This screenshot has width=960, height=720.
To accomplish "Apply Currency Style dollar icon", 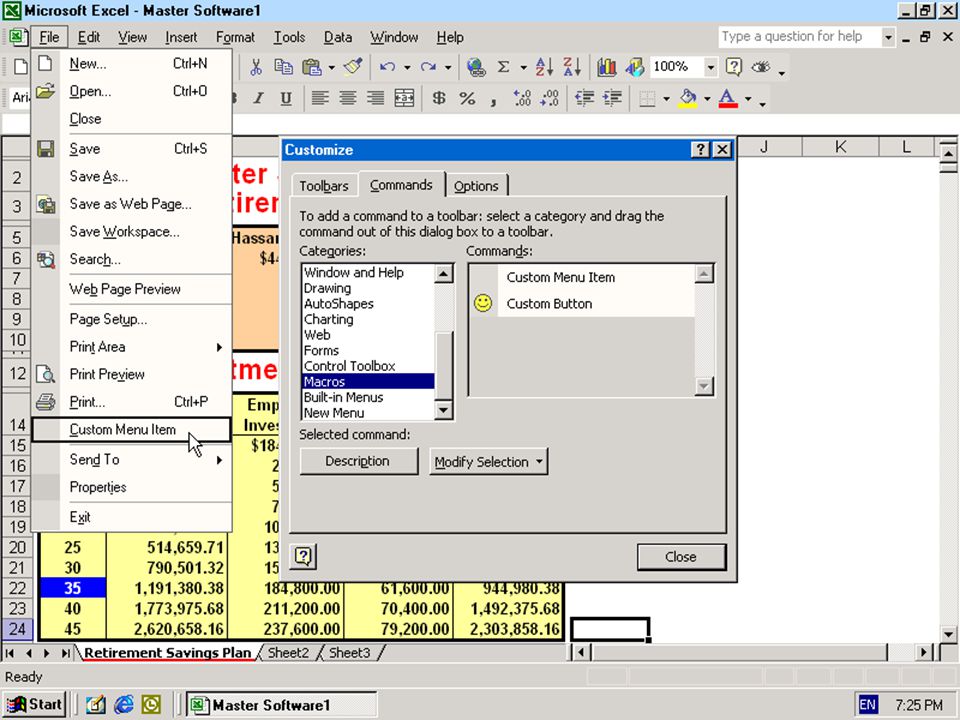I will pyautogui.click(x=439, y=98).
